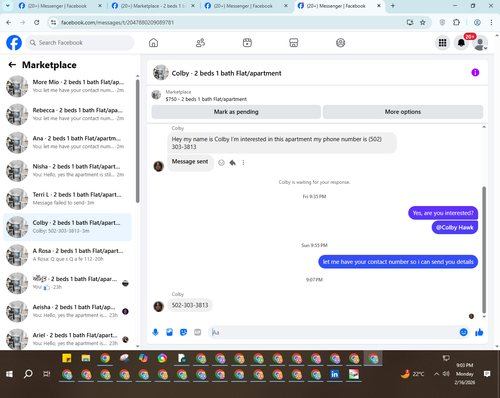Open Terri L conversation
Screen dimensions: 500x398
67,199
